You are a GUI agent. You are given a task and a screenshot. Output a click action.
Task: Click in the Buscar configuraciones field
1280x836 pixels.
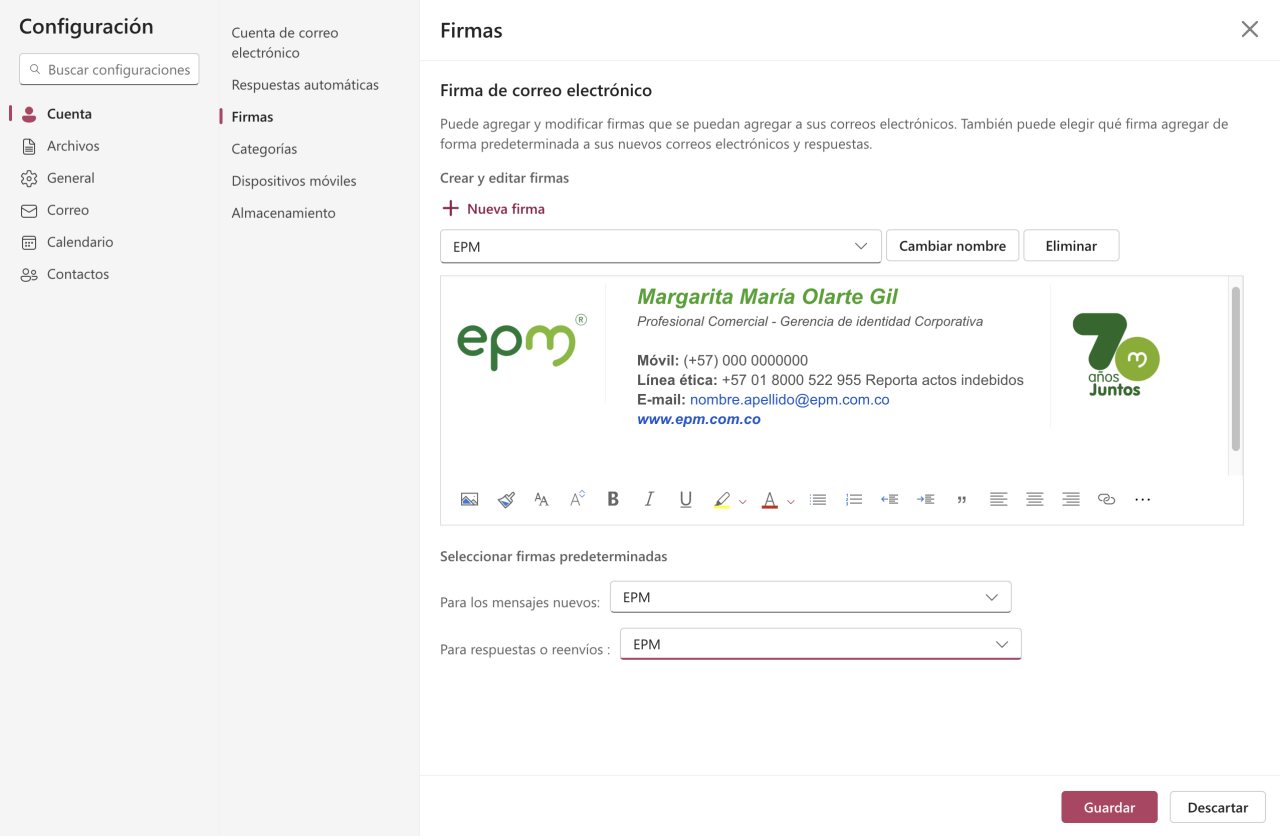pyautogui.click(x=109, y=70)
